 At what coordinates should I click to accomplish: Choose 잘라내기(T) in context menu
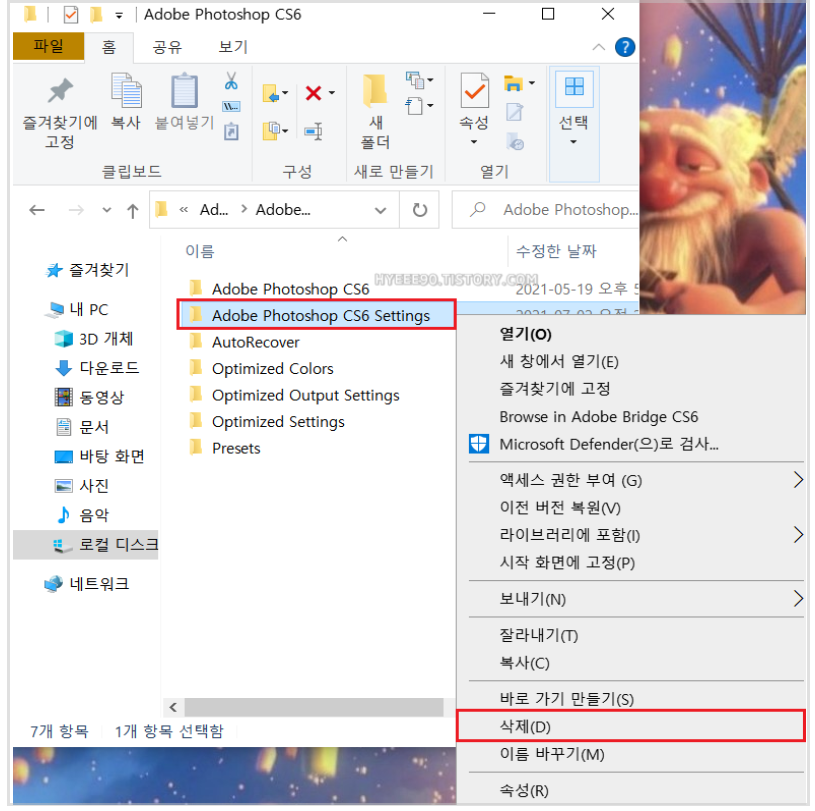pyautogui.click(x=630, y=635)
